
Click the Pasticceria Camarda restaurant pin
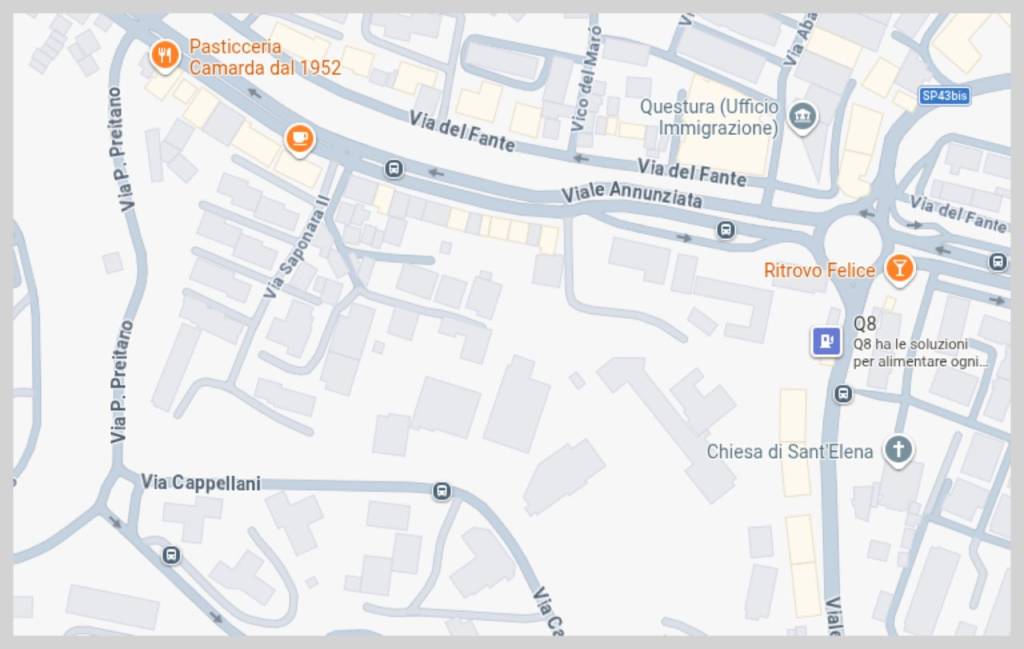pyautogui.click(x=165, y=55)
